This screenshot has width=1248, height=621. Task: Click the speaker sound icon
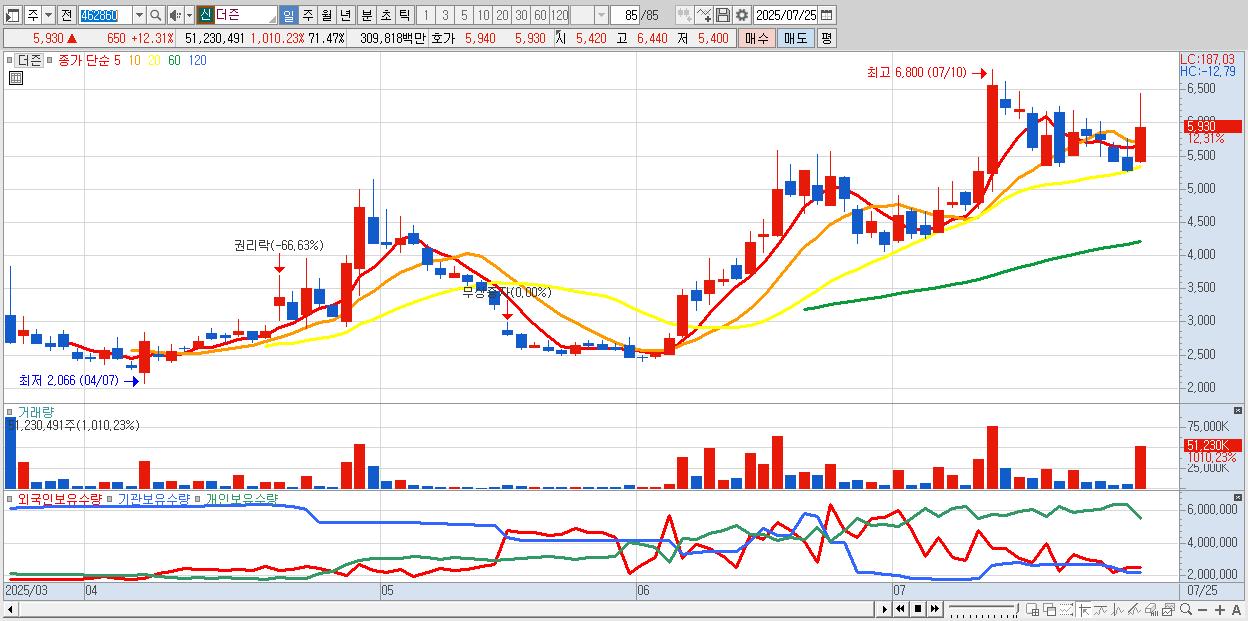(x=175, y=15)
